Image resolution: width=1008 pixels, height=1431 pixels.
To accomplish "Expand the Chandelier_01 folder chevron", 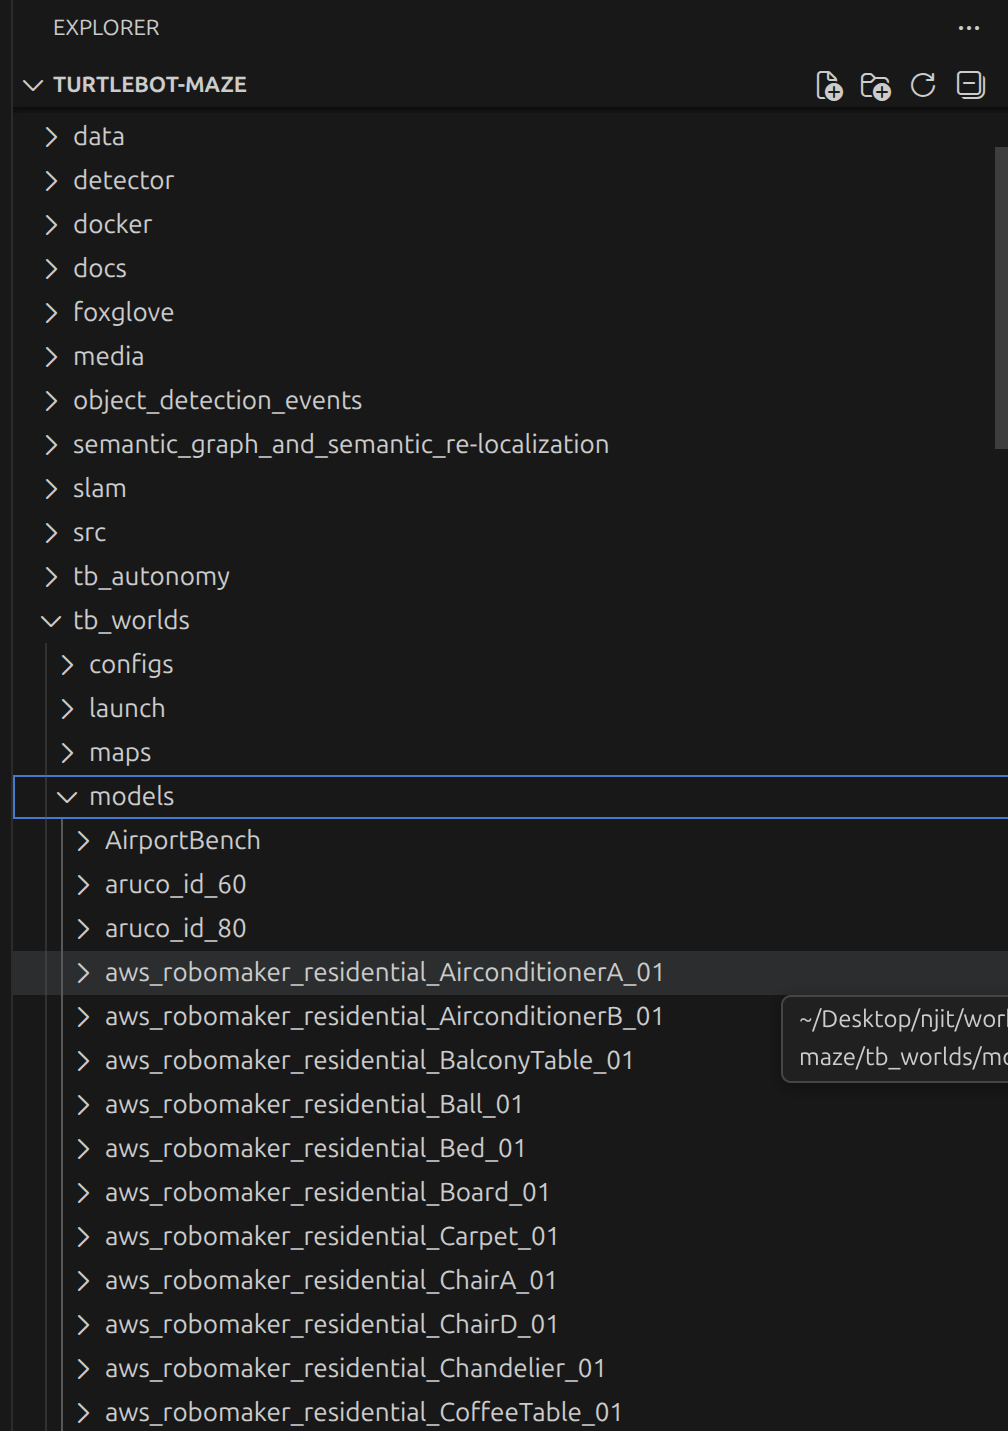I will (83, 1369).
